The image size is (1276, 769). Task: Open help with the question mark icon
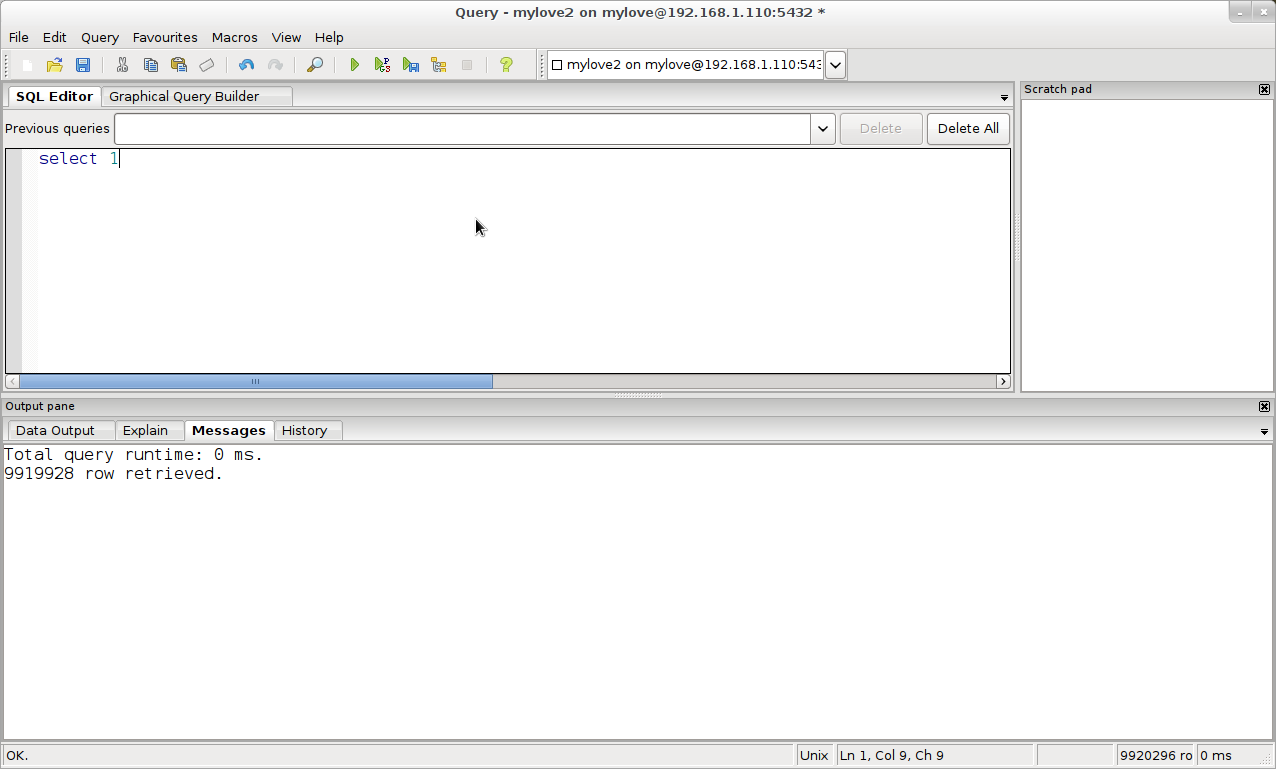coord(506,65)
